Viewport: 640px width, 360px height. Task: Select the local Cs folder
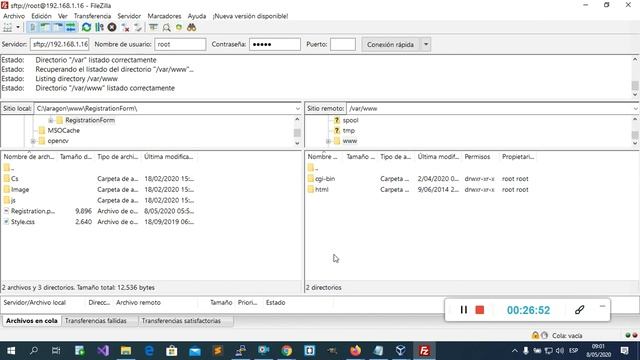(15, 179)
